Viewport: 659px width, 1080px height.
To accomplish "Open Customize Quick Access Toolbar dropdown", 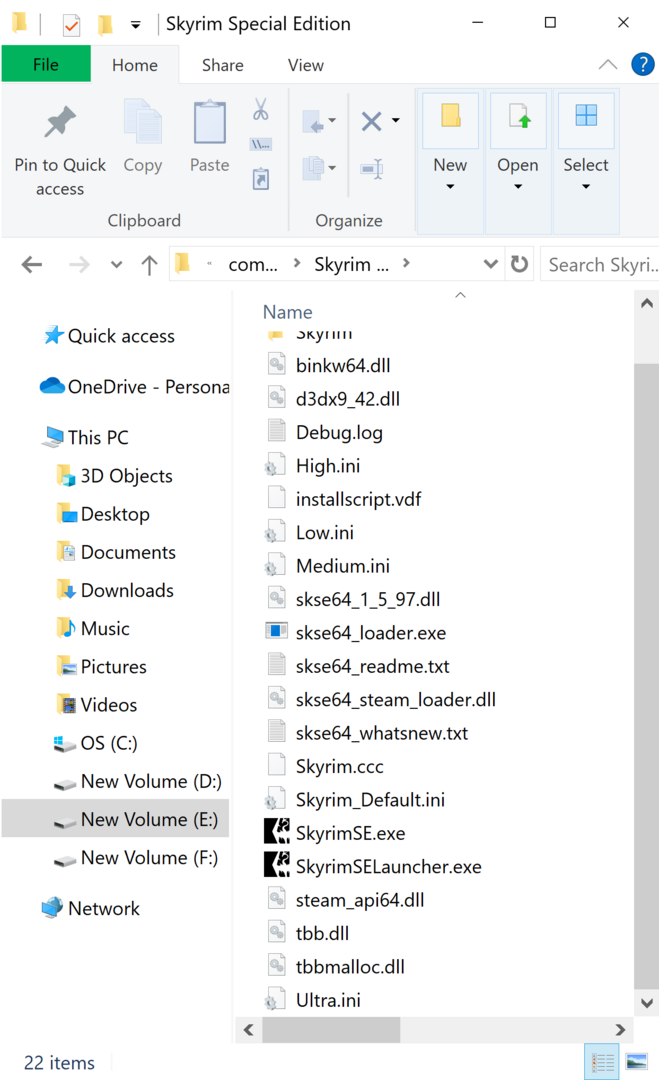I will pos(136,25).
